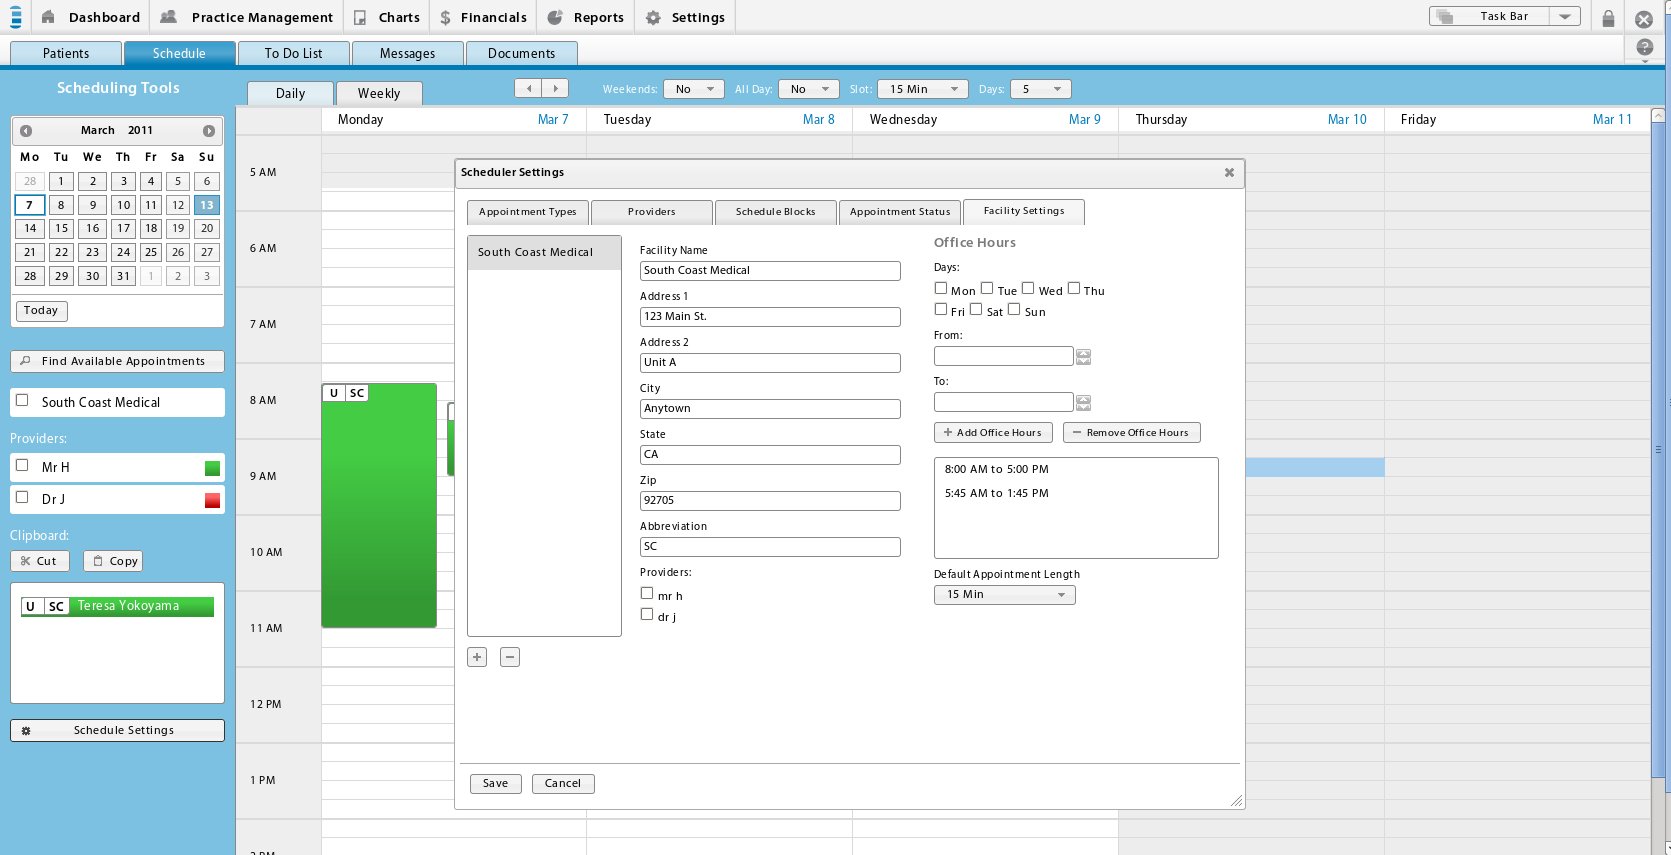Click the To time spinner arrows
Viewport: 1671px width, 855px height.
[1083, 403]
